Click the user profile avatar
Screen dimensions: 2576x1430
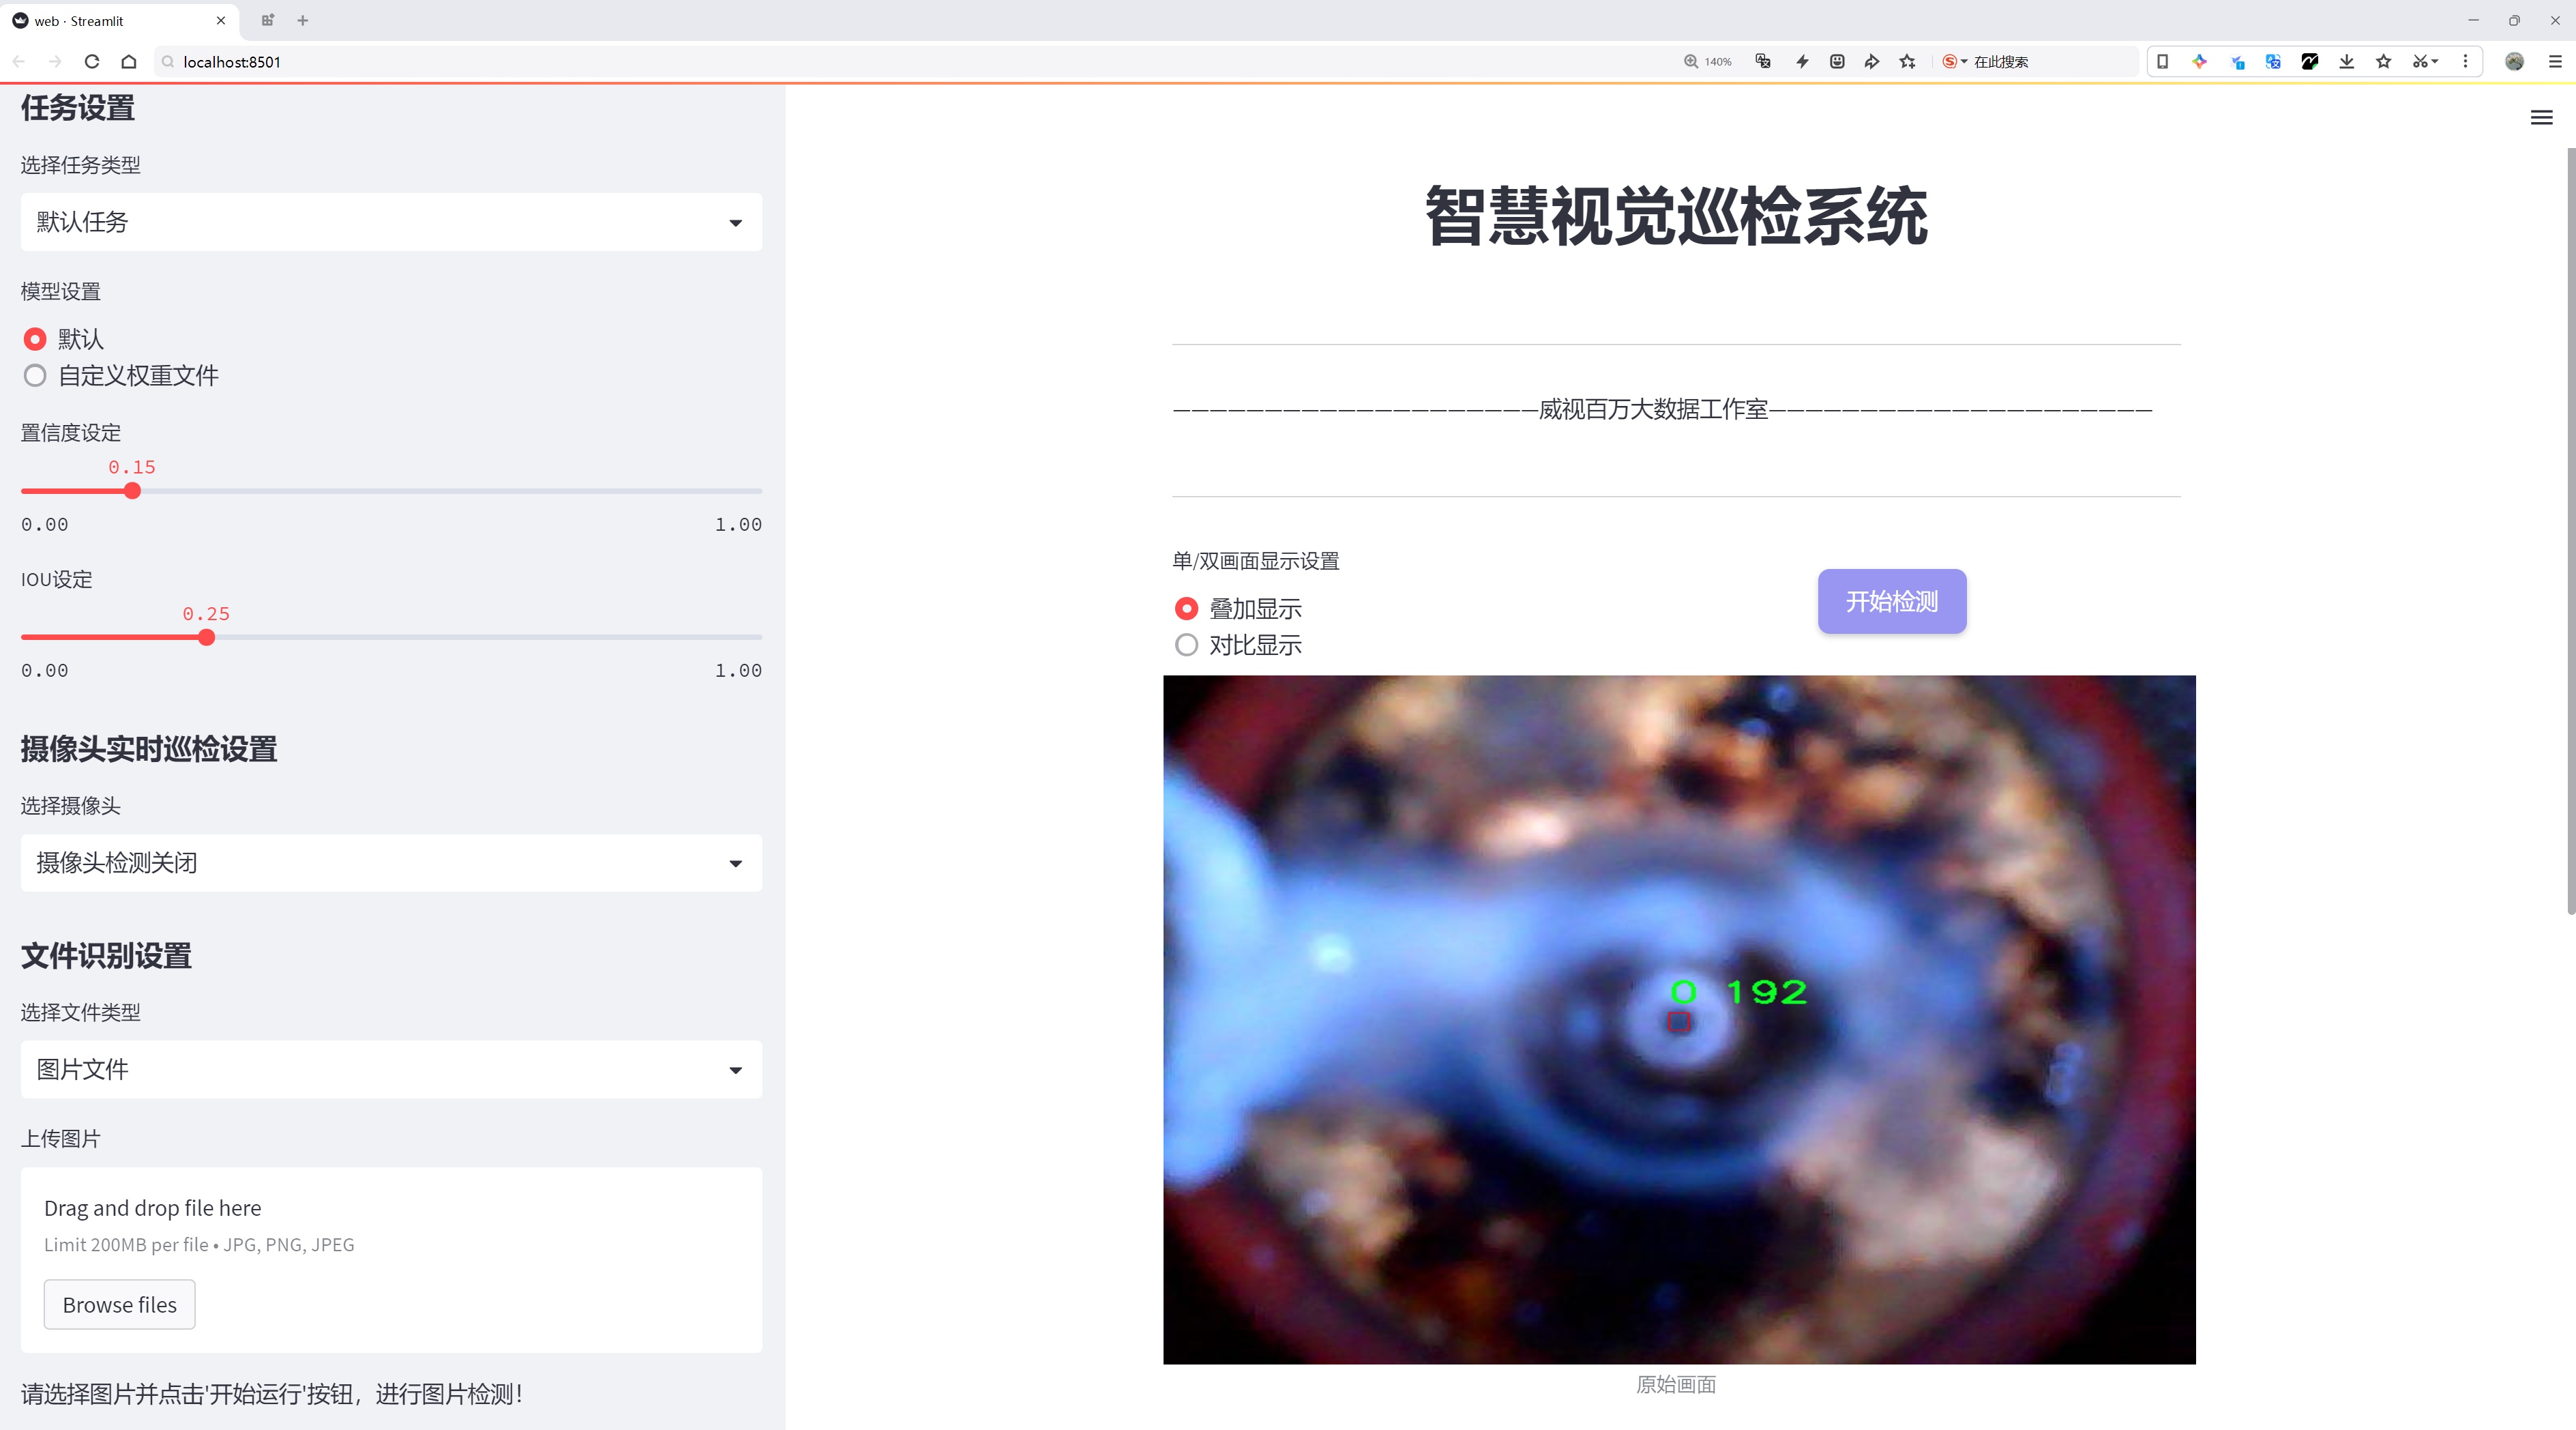[2514, 61]
